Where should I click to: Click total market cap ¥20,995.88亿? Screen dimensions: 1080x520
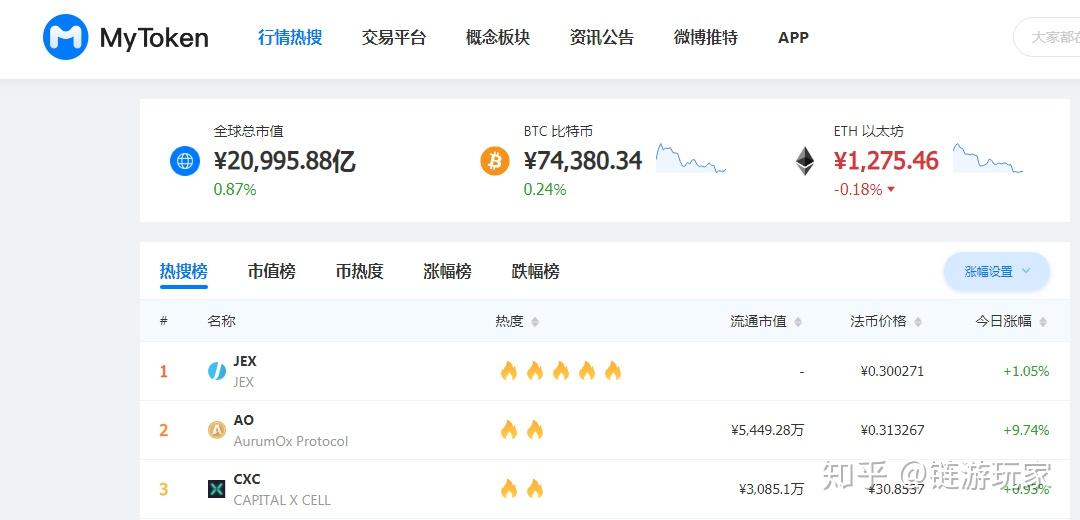tap(284, 161)
